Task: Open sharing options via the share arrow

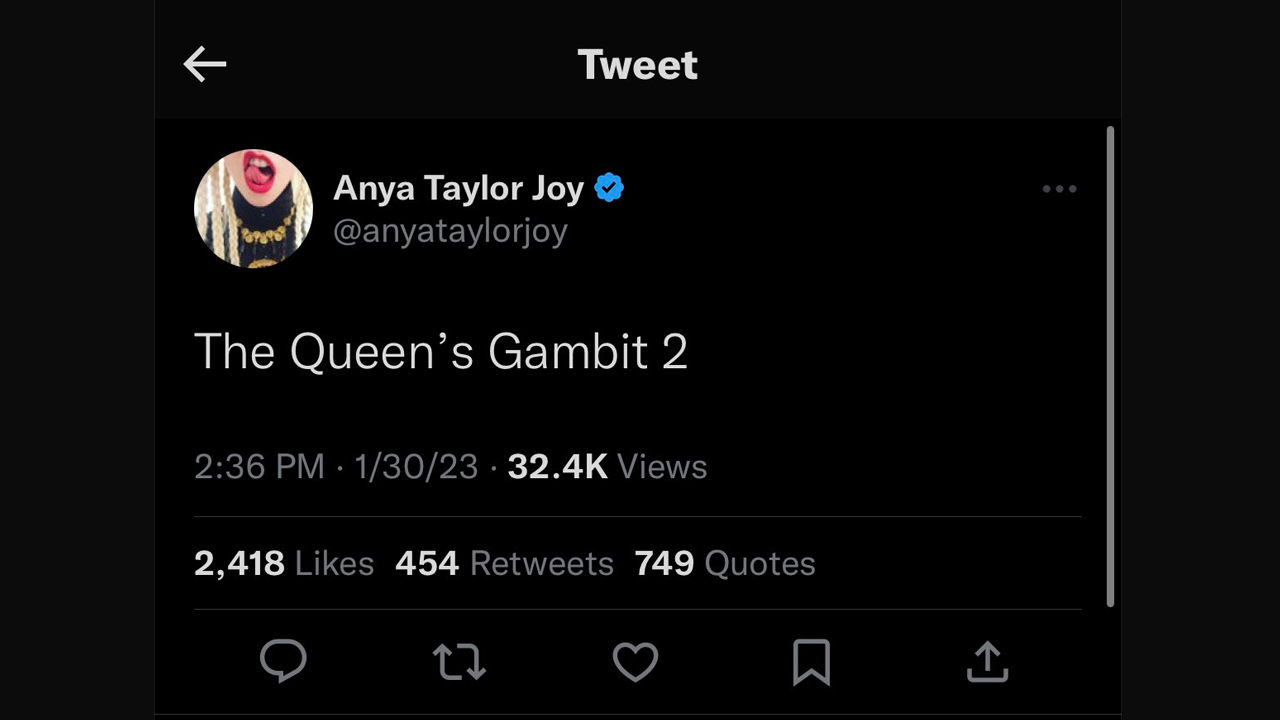Action: 987,661
